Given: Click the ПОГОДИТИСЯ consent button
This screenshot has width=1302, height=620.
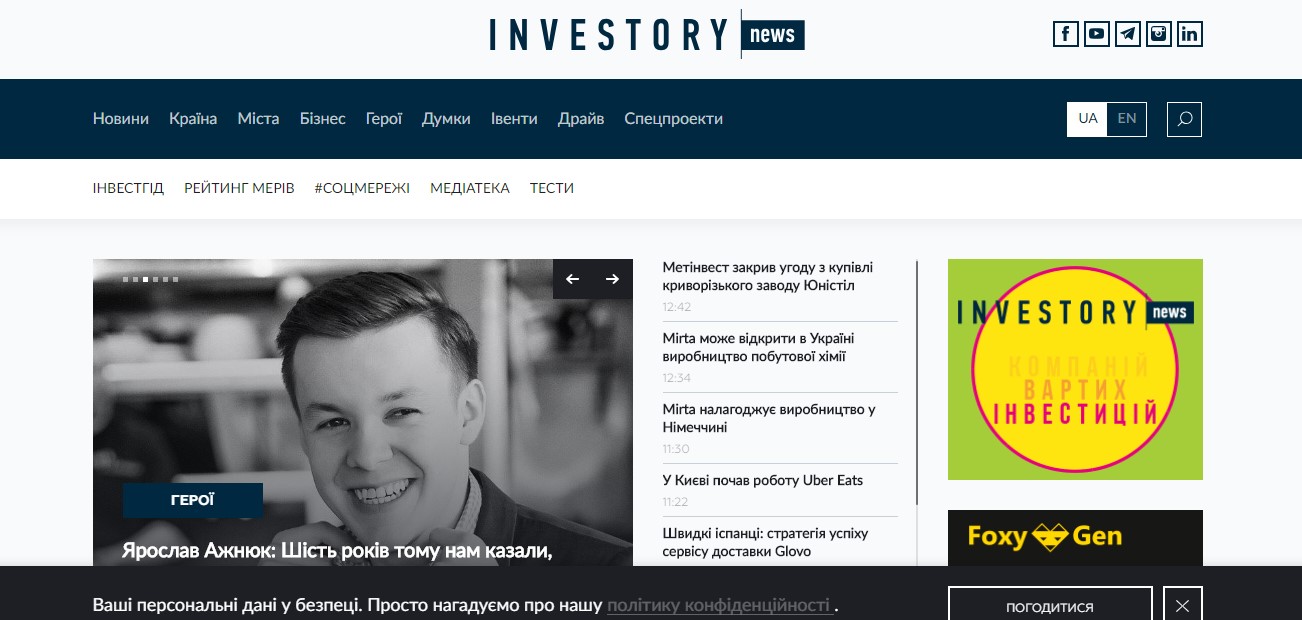Looking at the screenshot, I should pos(1050,606).
